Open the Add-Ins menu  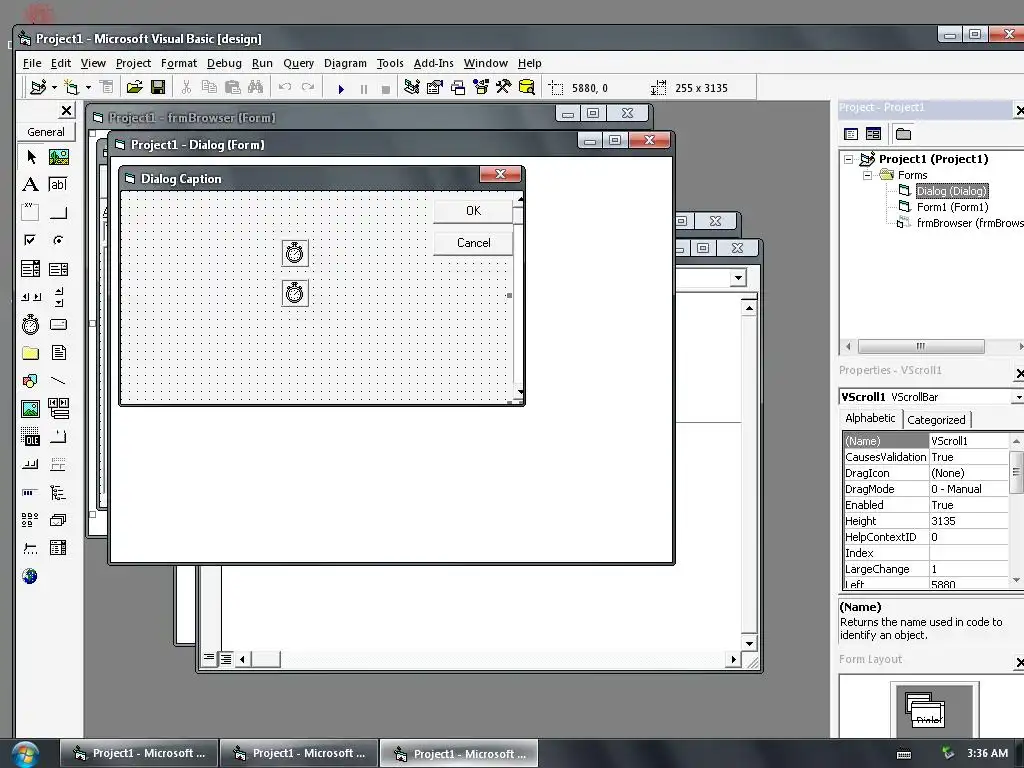pyautogui.click(x=434, y=63)
